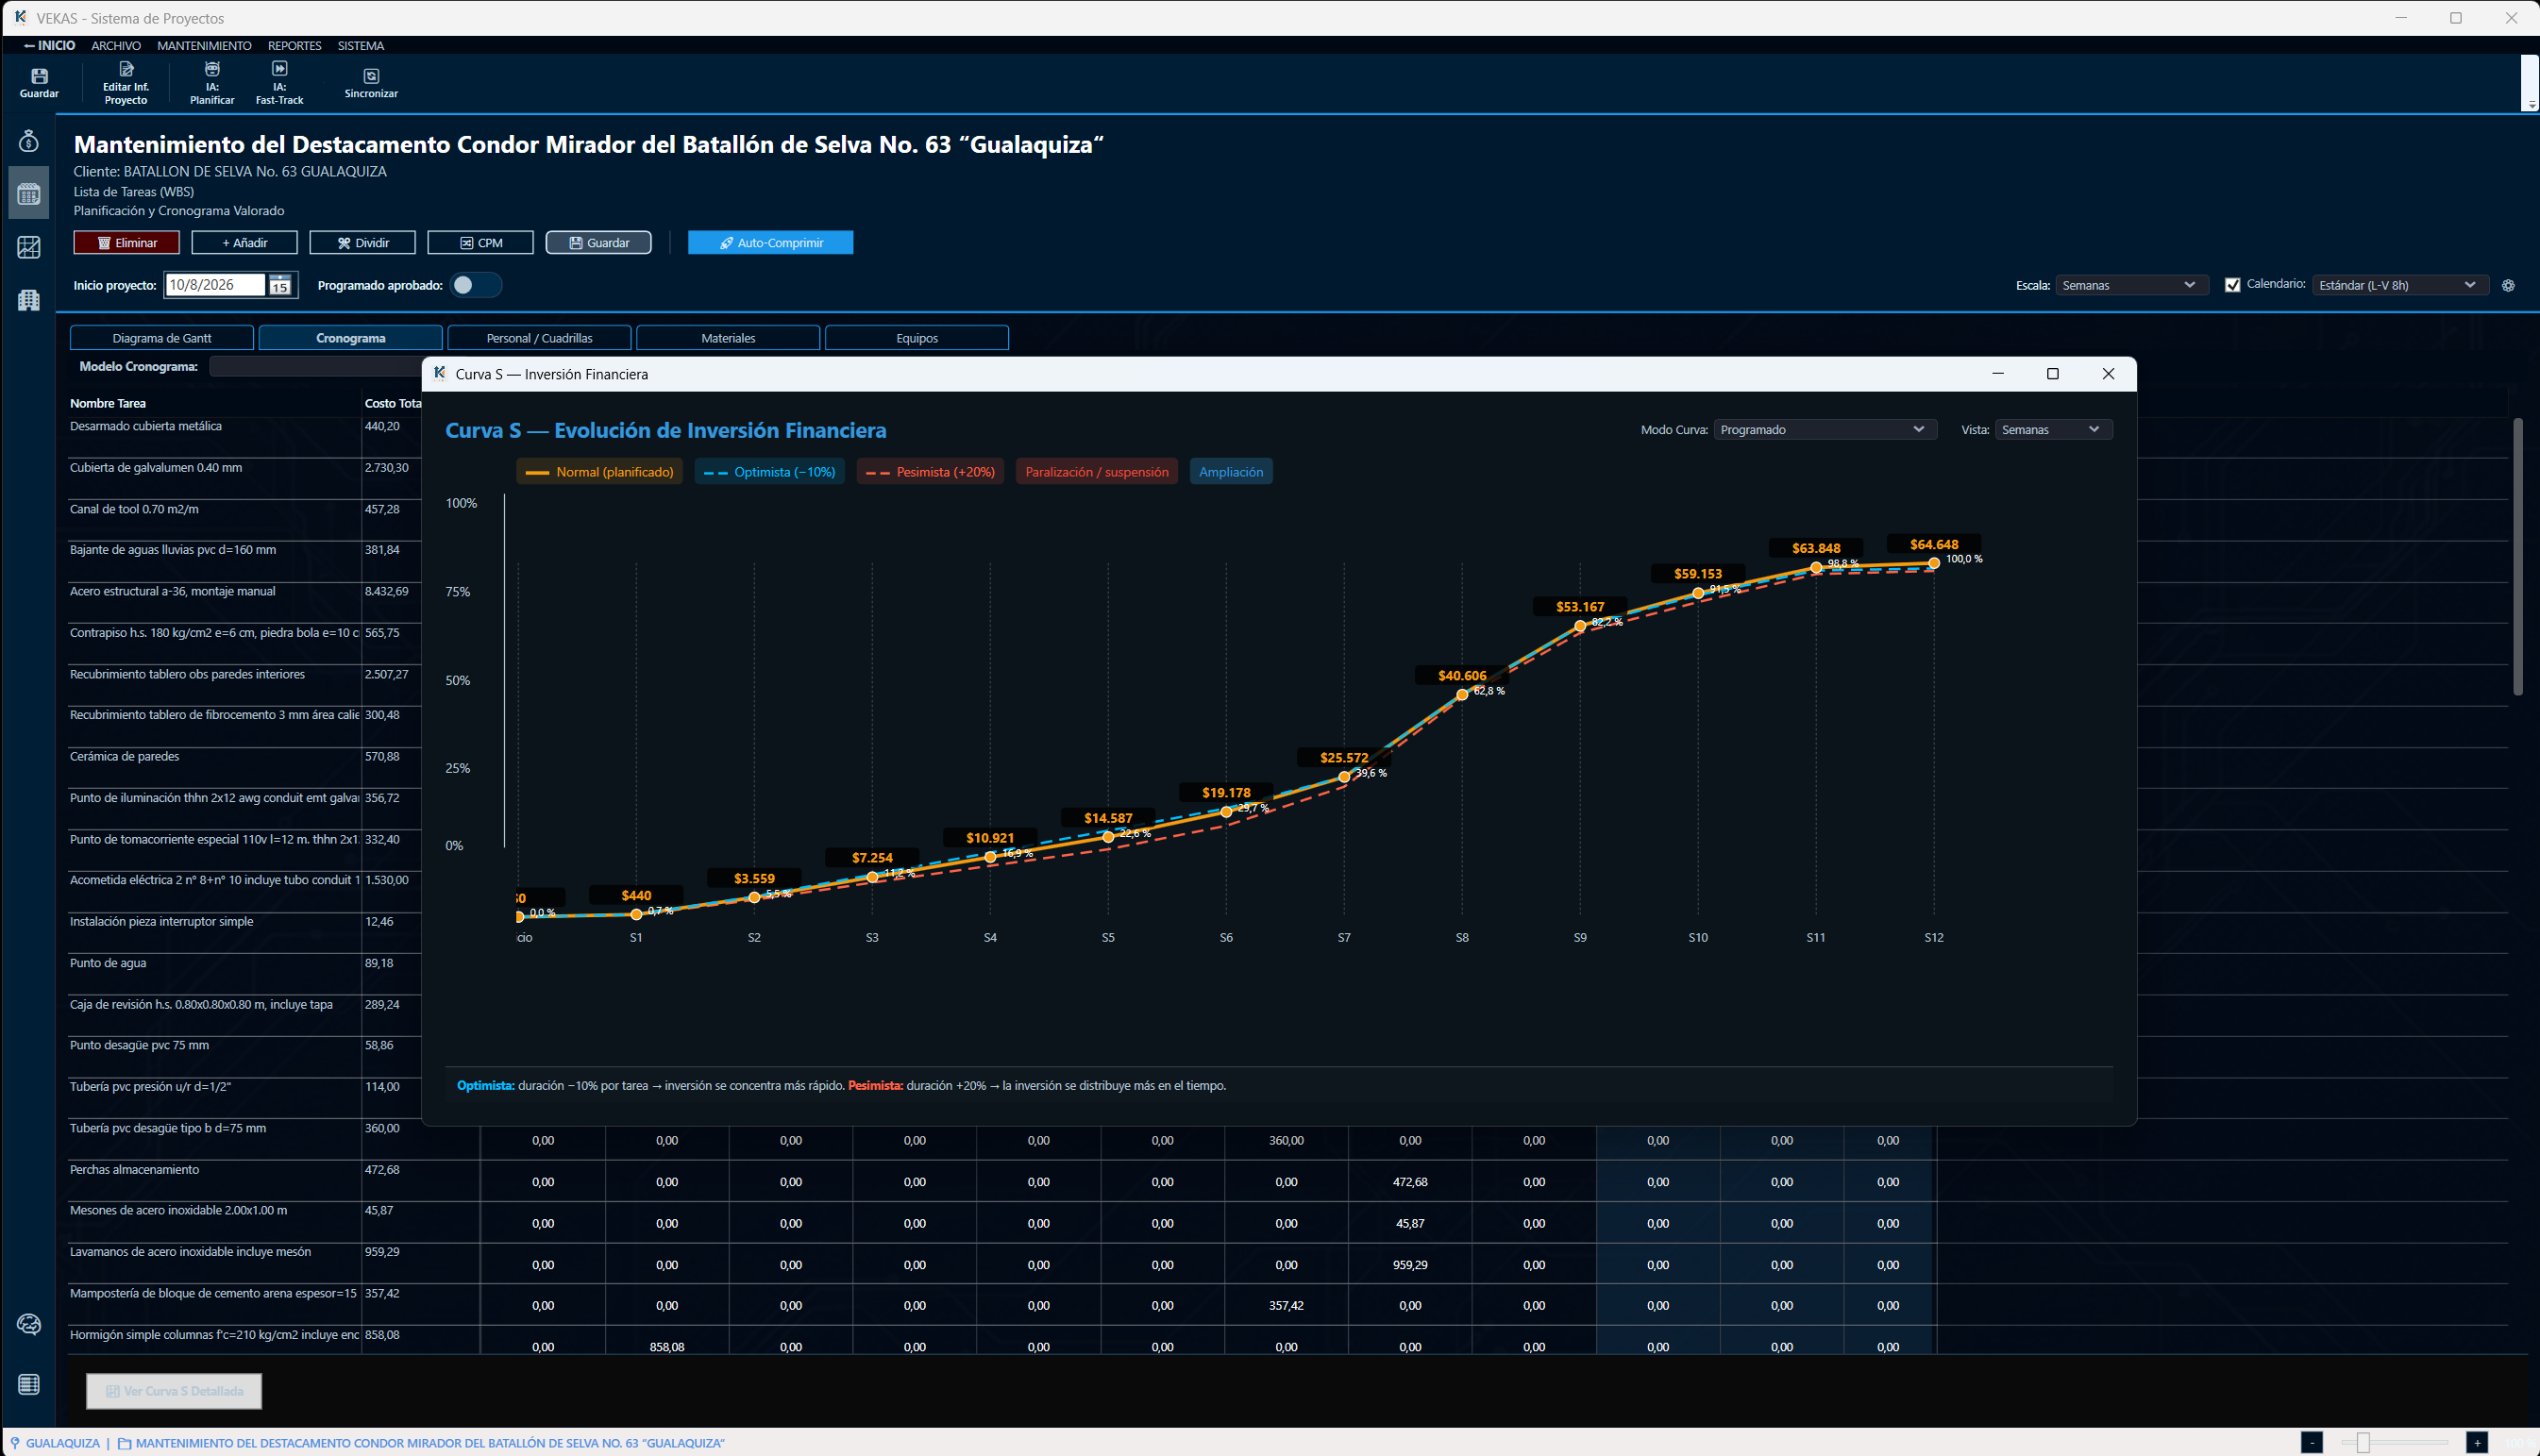Open the Modo Curva Programado dropdown
This screenshot has width=2540, height=1456.
(x=1824, y=430)
